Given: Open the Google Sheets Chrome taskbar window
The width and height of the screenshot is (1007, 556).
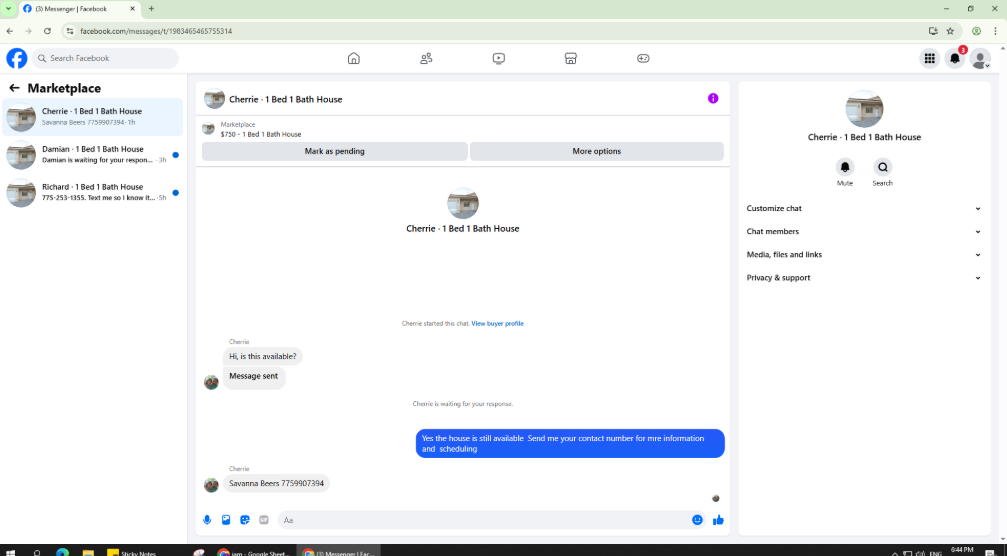Looking at the screenshot, I should [x=253, y=552].
